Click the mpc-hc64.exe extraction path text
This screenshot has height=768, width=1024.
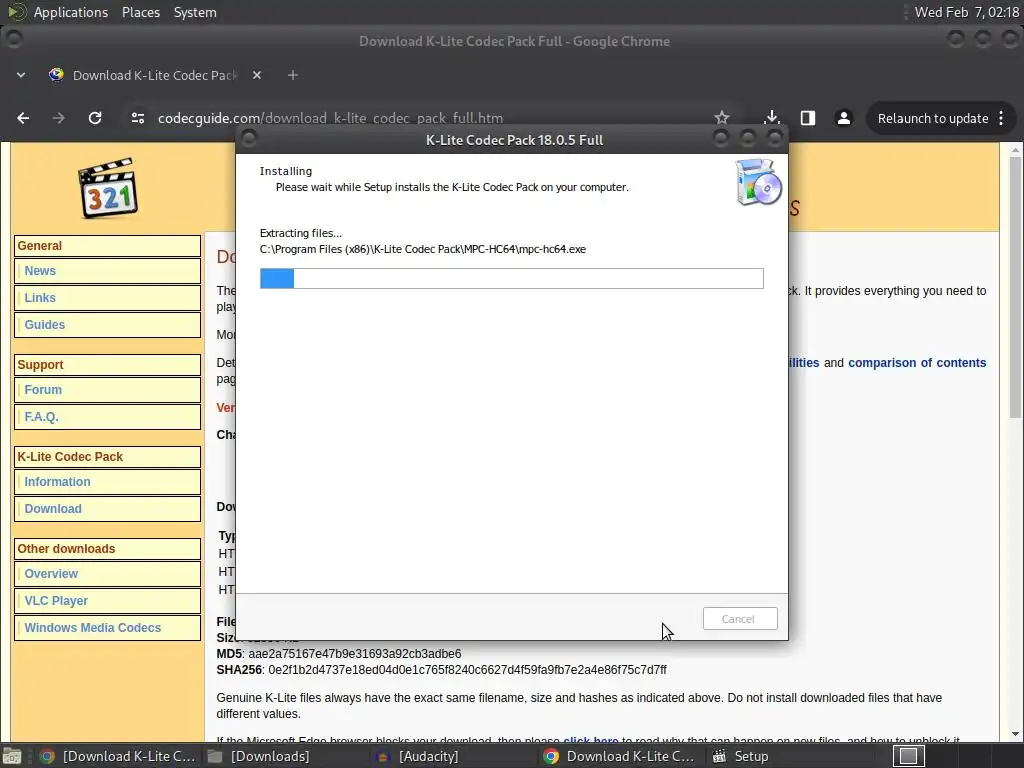point(423,249)
